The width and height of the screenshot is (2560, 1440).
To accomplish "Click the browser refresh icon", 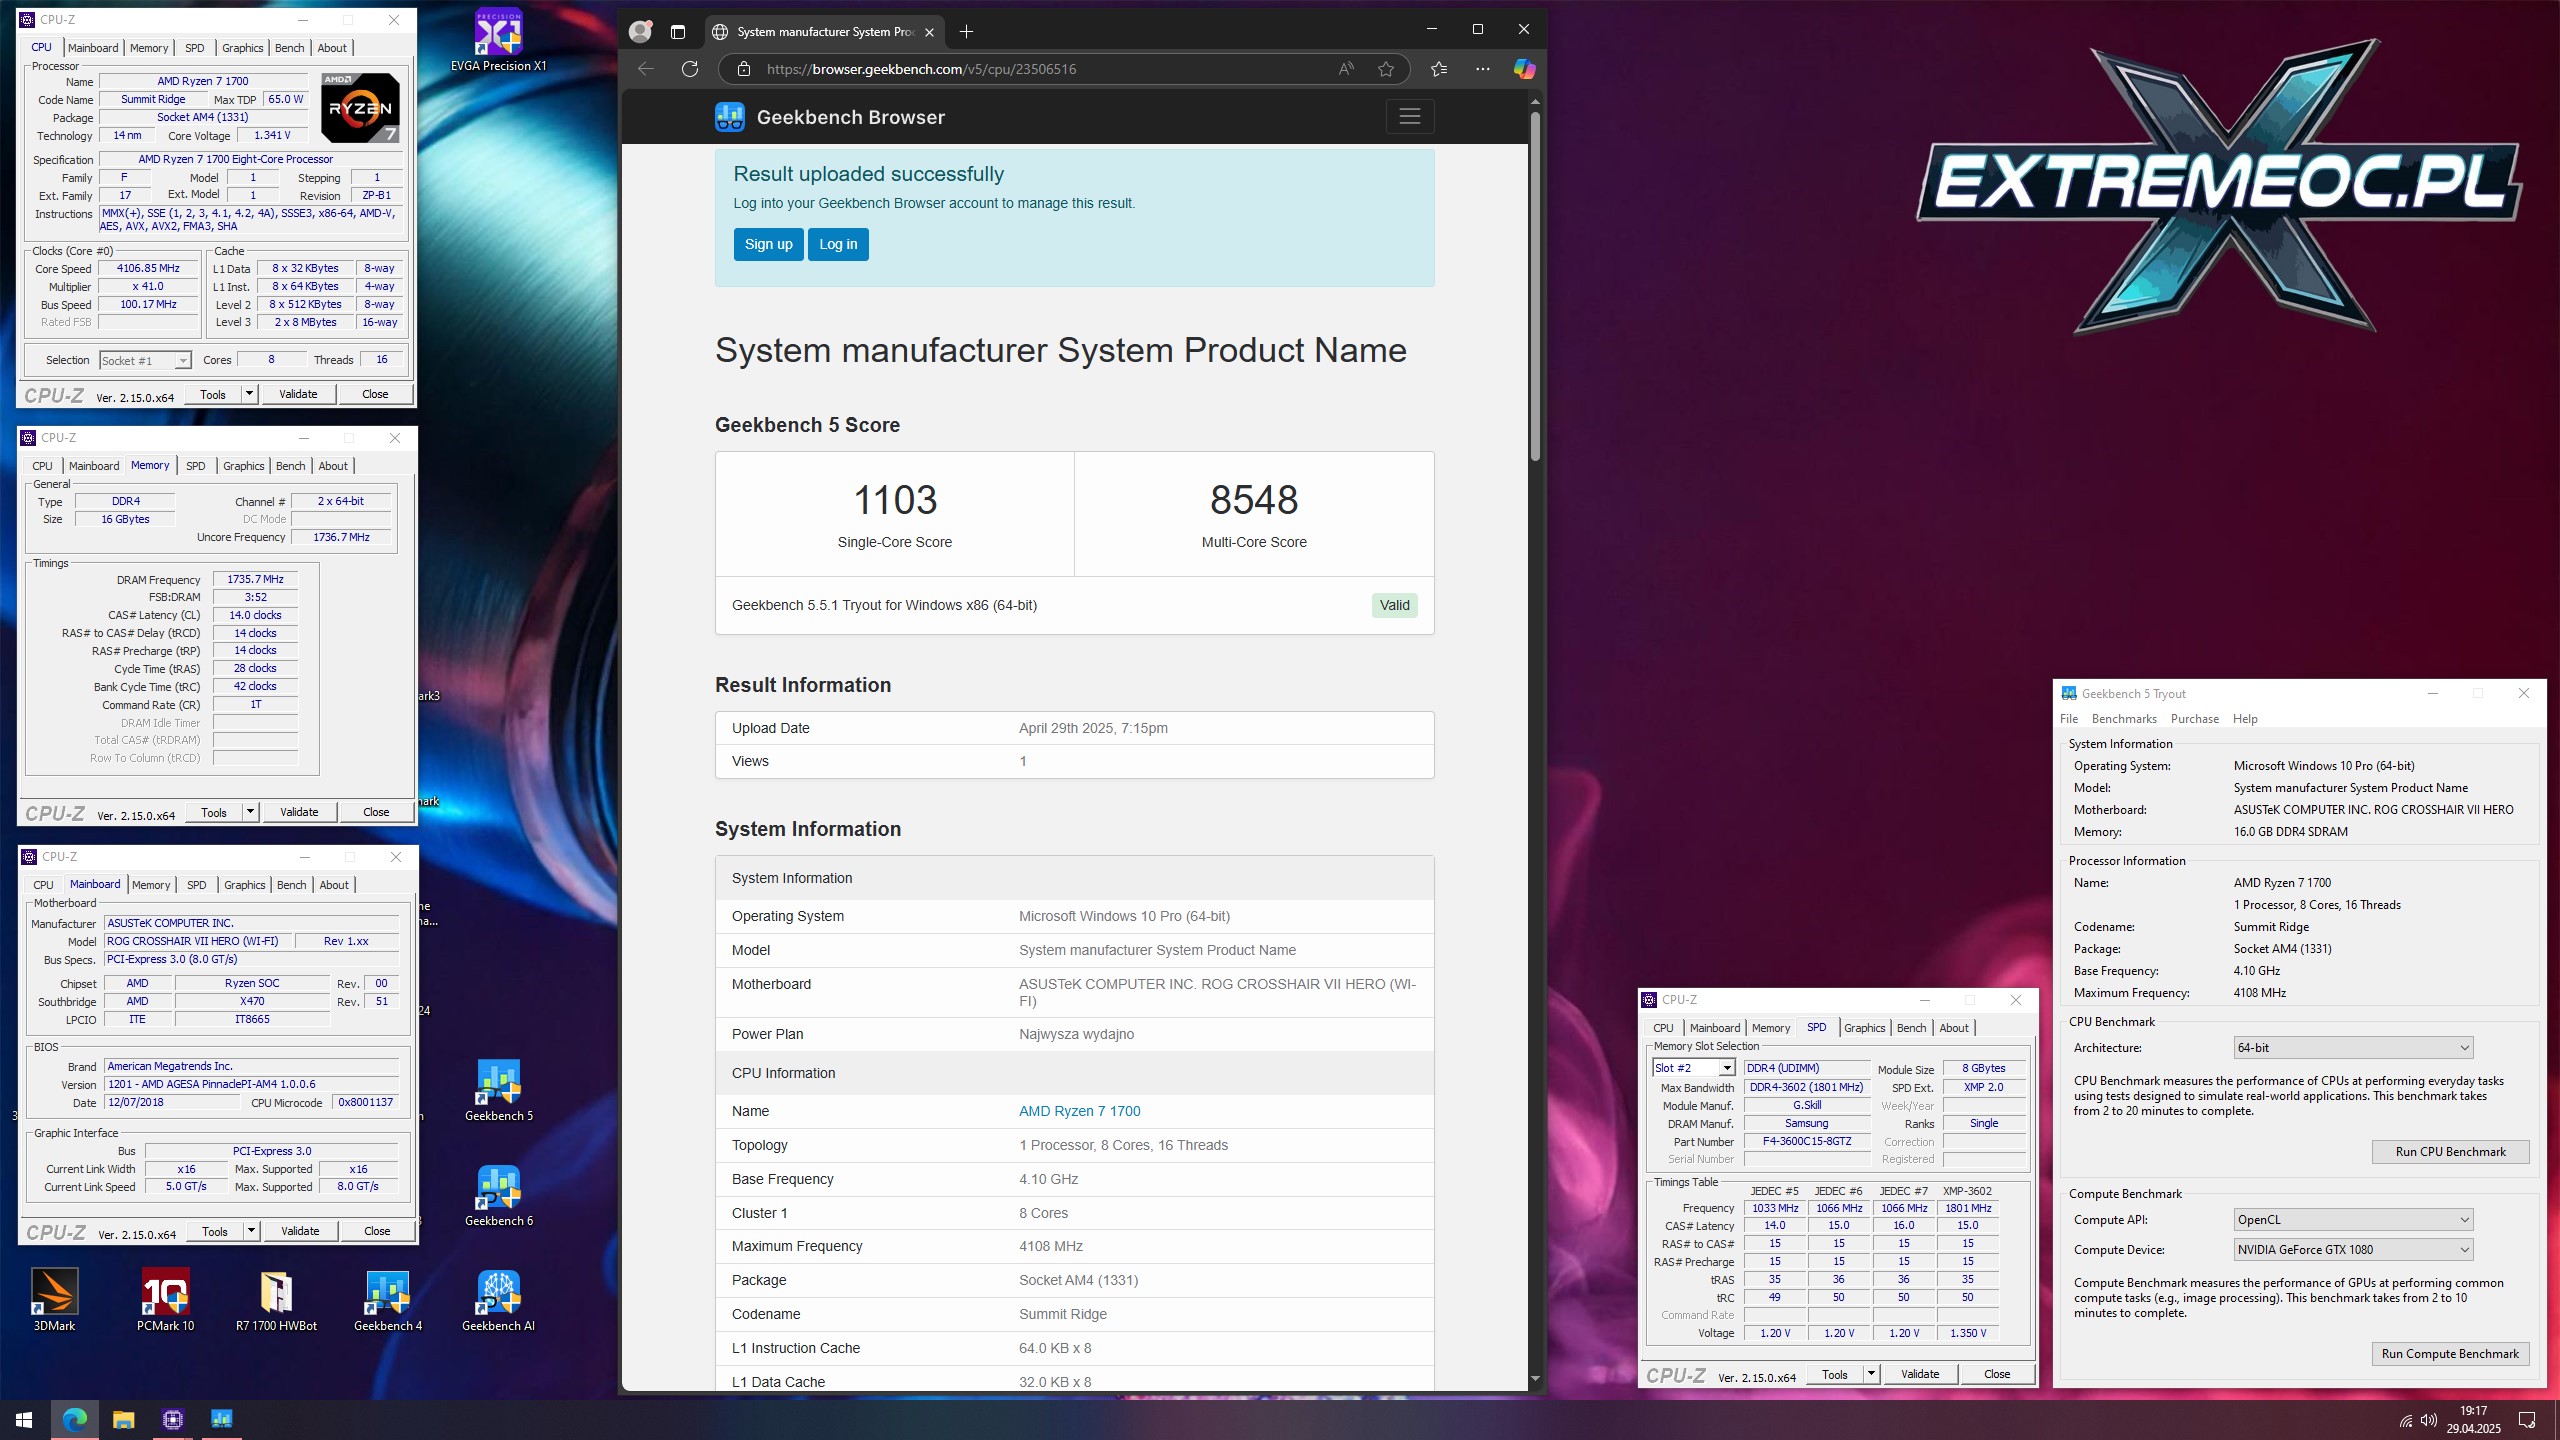I will click(690, 69).
